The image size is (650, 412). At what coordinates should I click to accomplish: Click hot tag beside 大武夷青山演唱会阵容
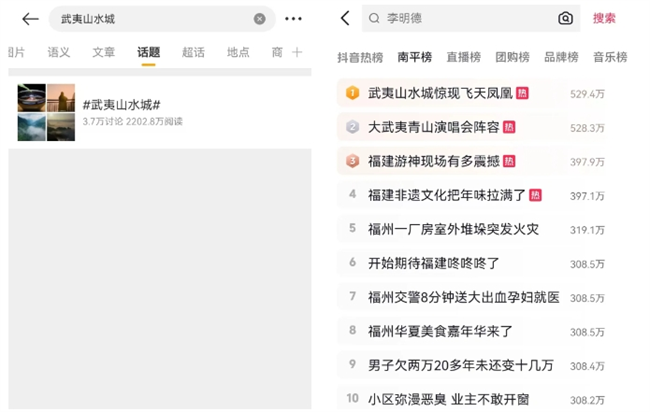click(x=509, y=127)
